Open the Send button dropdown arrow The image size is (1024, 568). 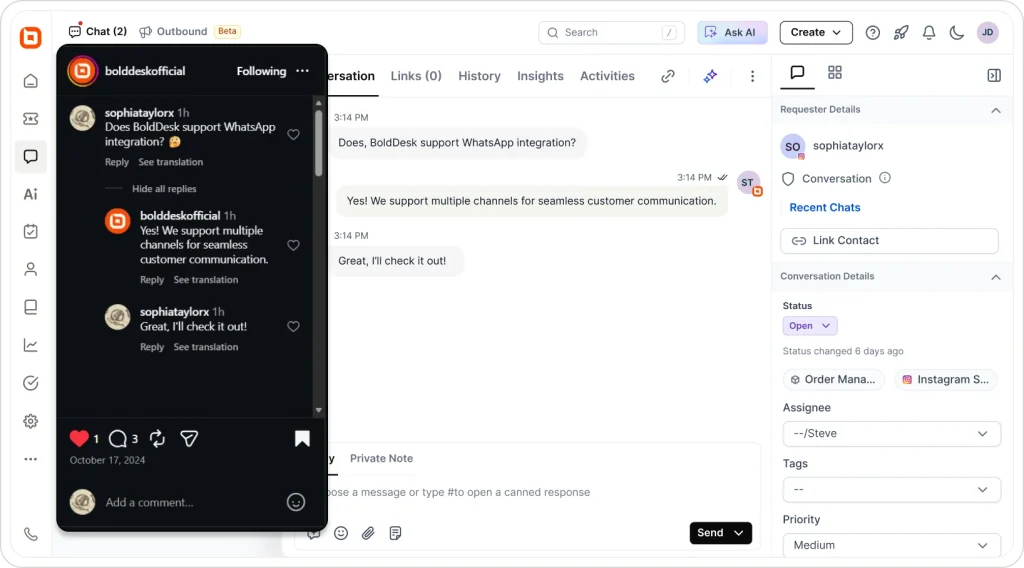[739, 533]
